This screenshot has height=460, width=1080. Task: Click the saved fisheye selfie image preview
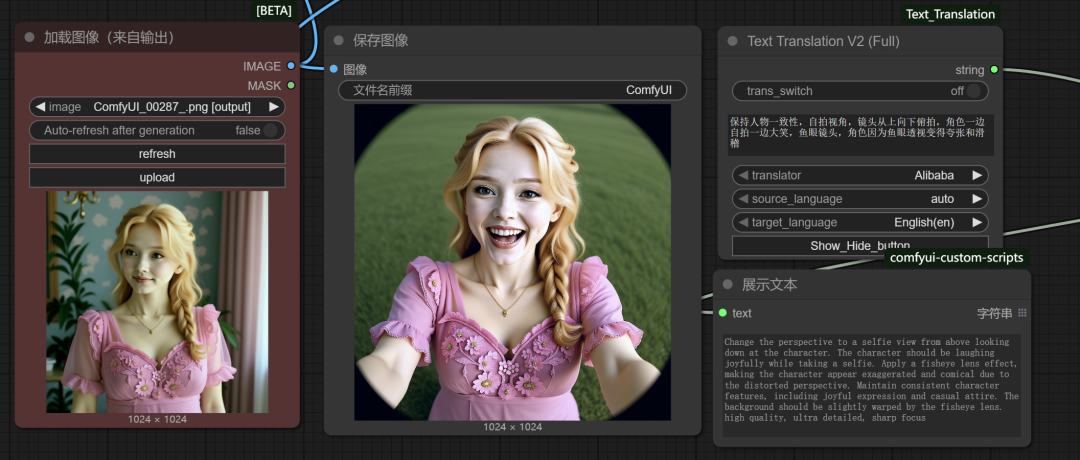click(512, 262)
